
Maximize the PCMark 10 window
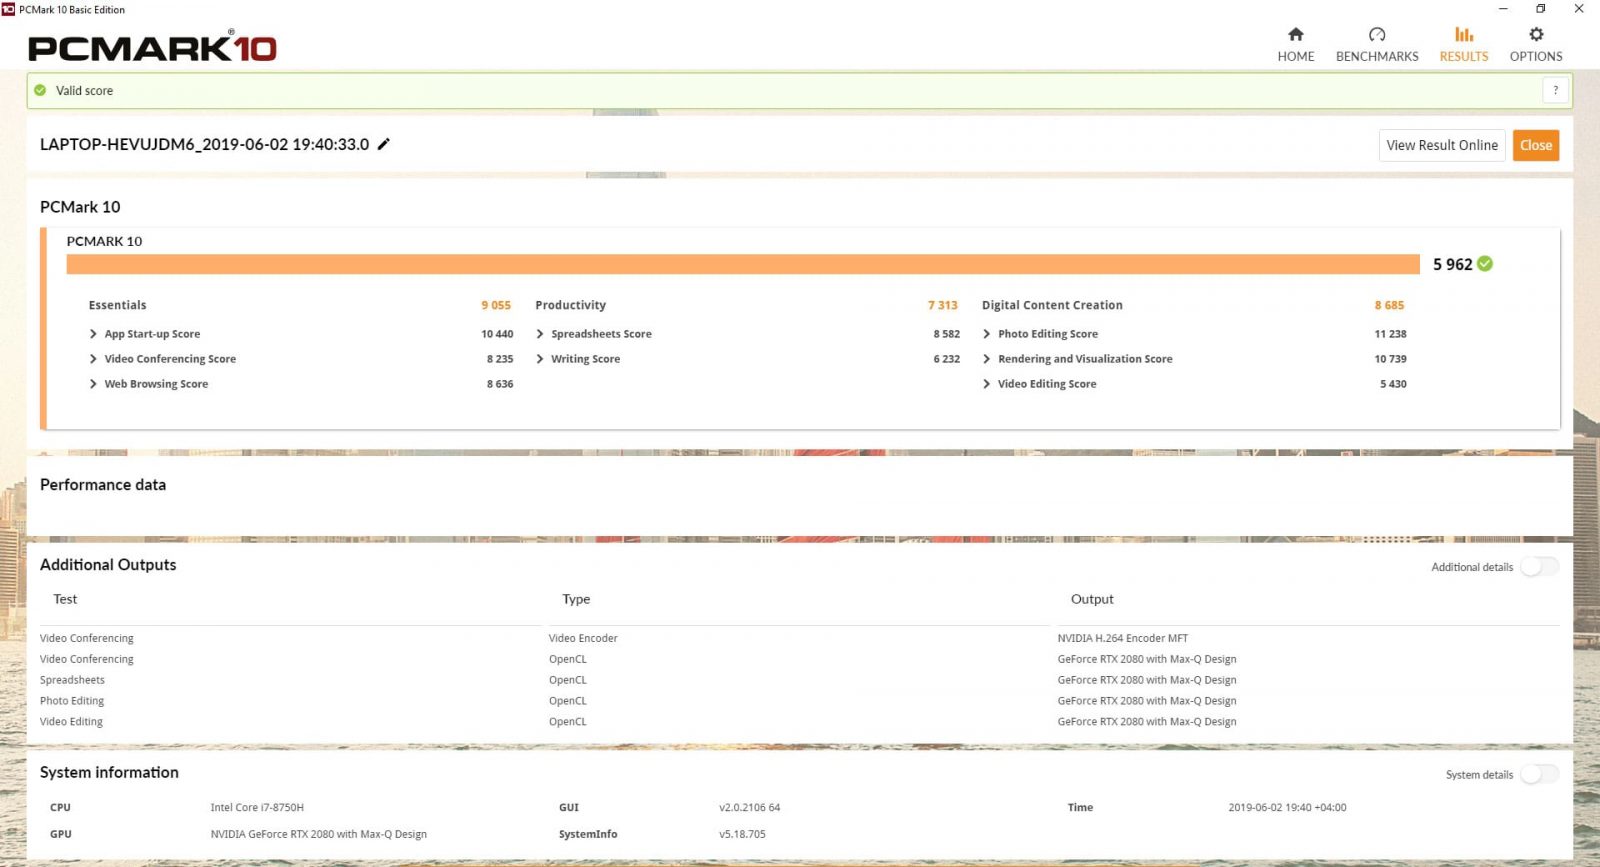1540,9
